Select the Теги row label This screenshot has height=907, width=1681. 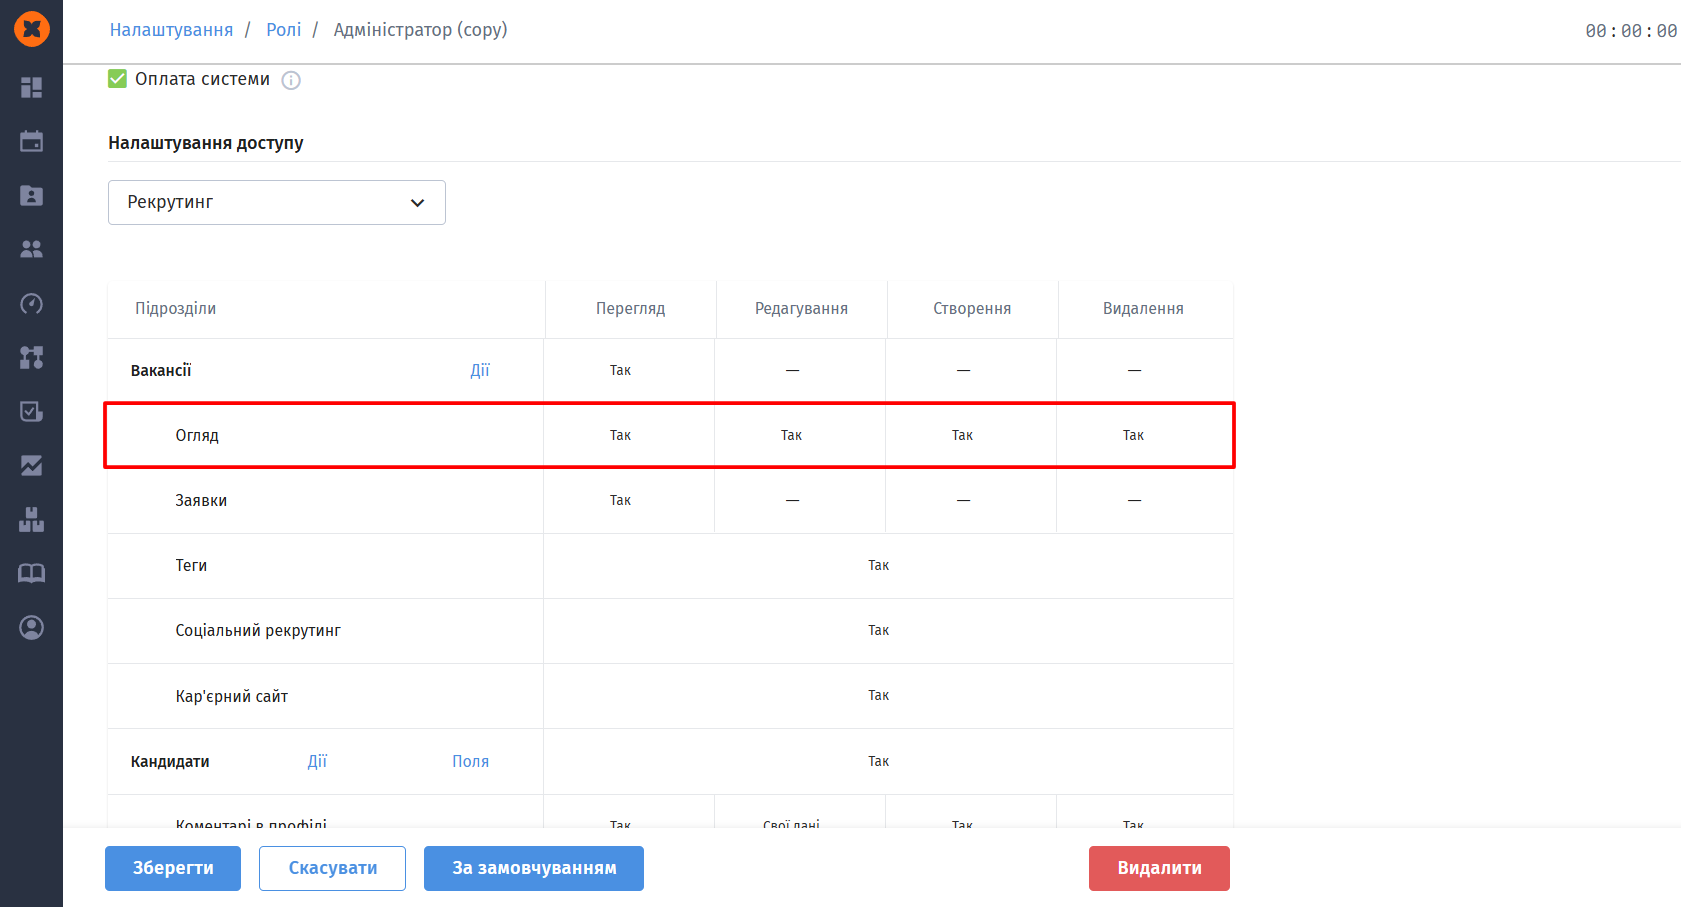click(x=191, y=565)
